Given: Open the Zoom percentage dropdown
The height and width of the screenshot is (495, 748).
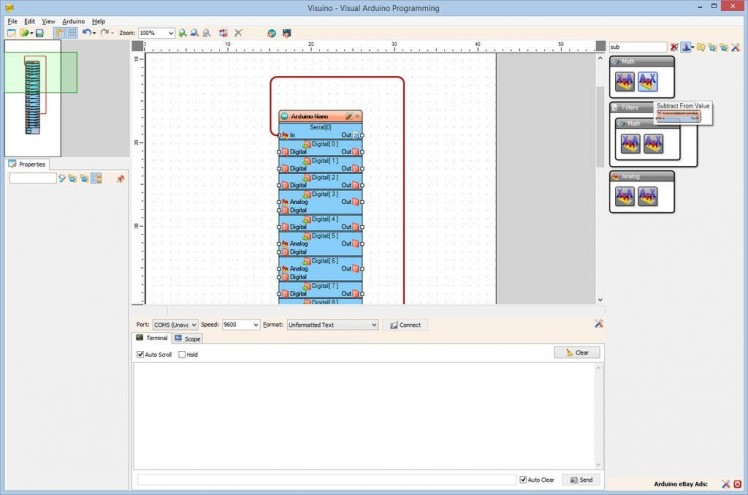Looking at the screenshot, I should pos(171,33).
